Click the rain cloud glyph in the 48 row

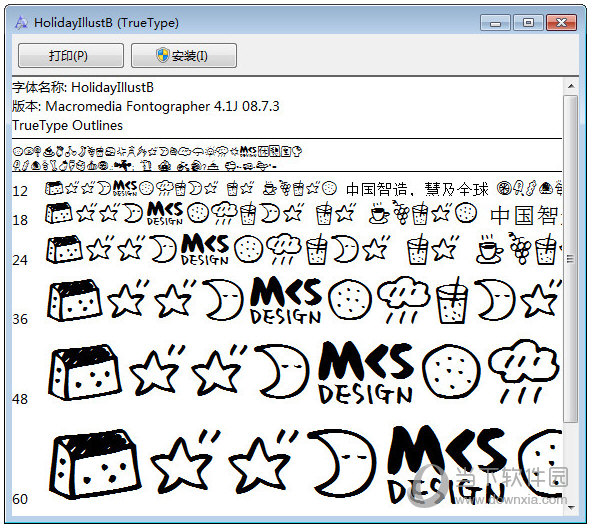524,372
